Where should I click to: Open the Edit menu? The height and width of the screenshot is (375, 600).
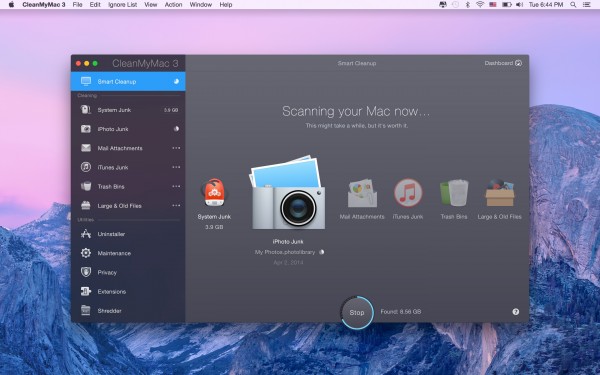[95, 5]
